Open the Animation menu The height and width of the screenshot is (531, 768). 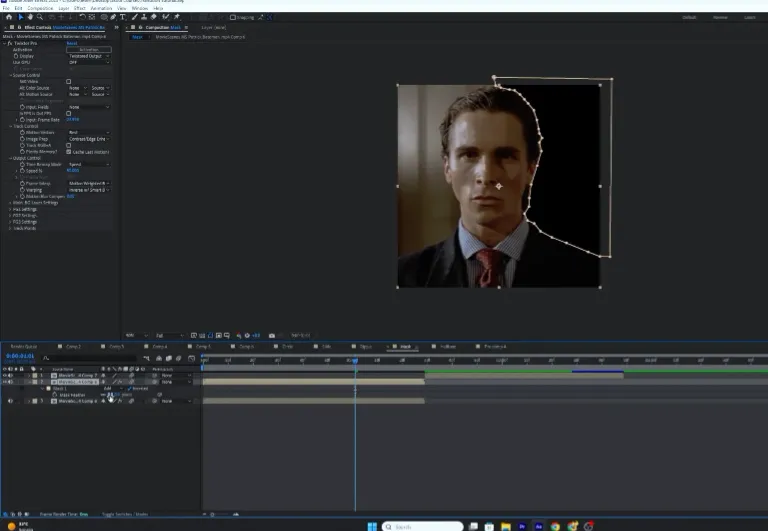pos(101,8)
